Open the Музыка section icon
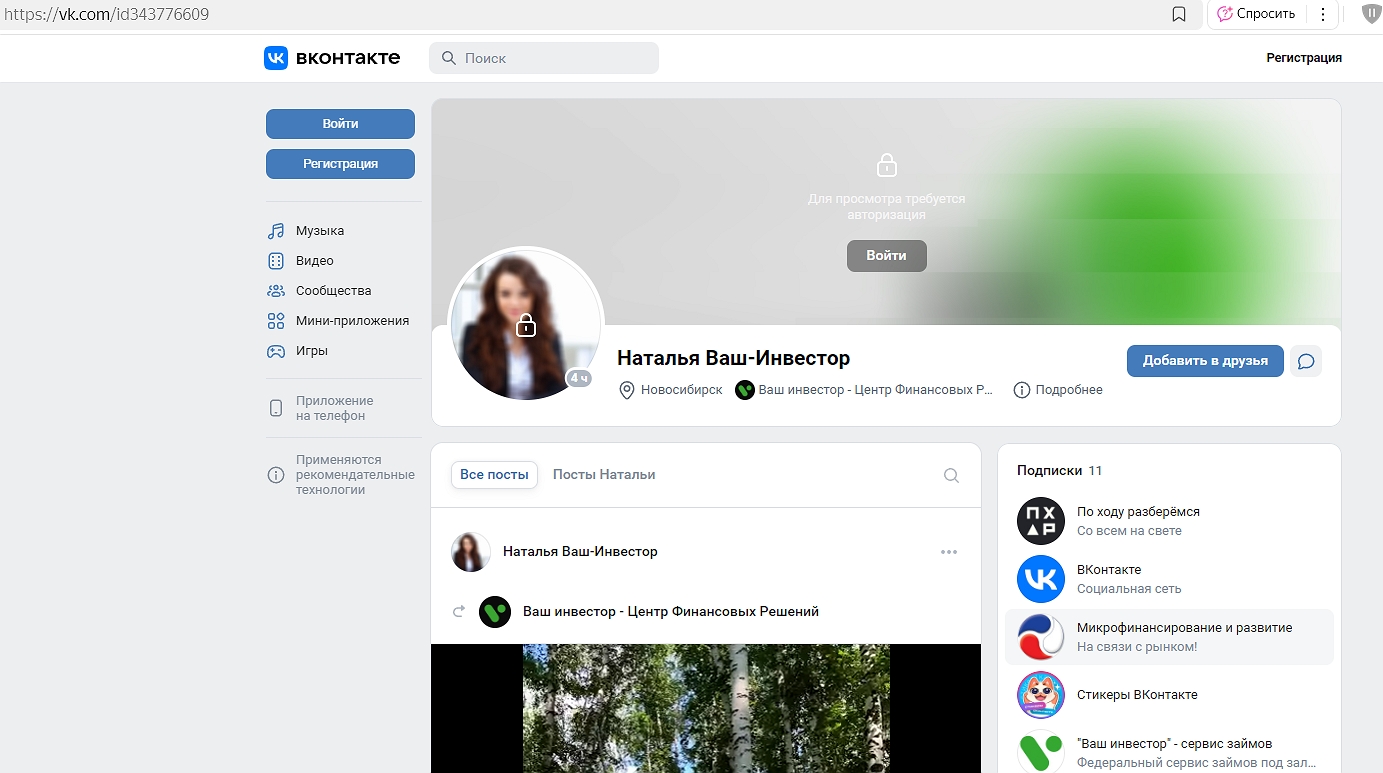 click(x=276, y=231)
